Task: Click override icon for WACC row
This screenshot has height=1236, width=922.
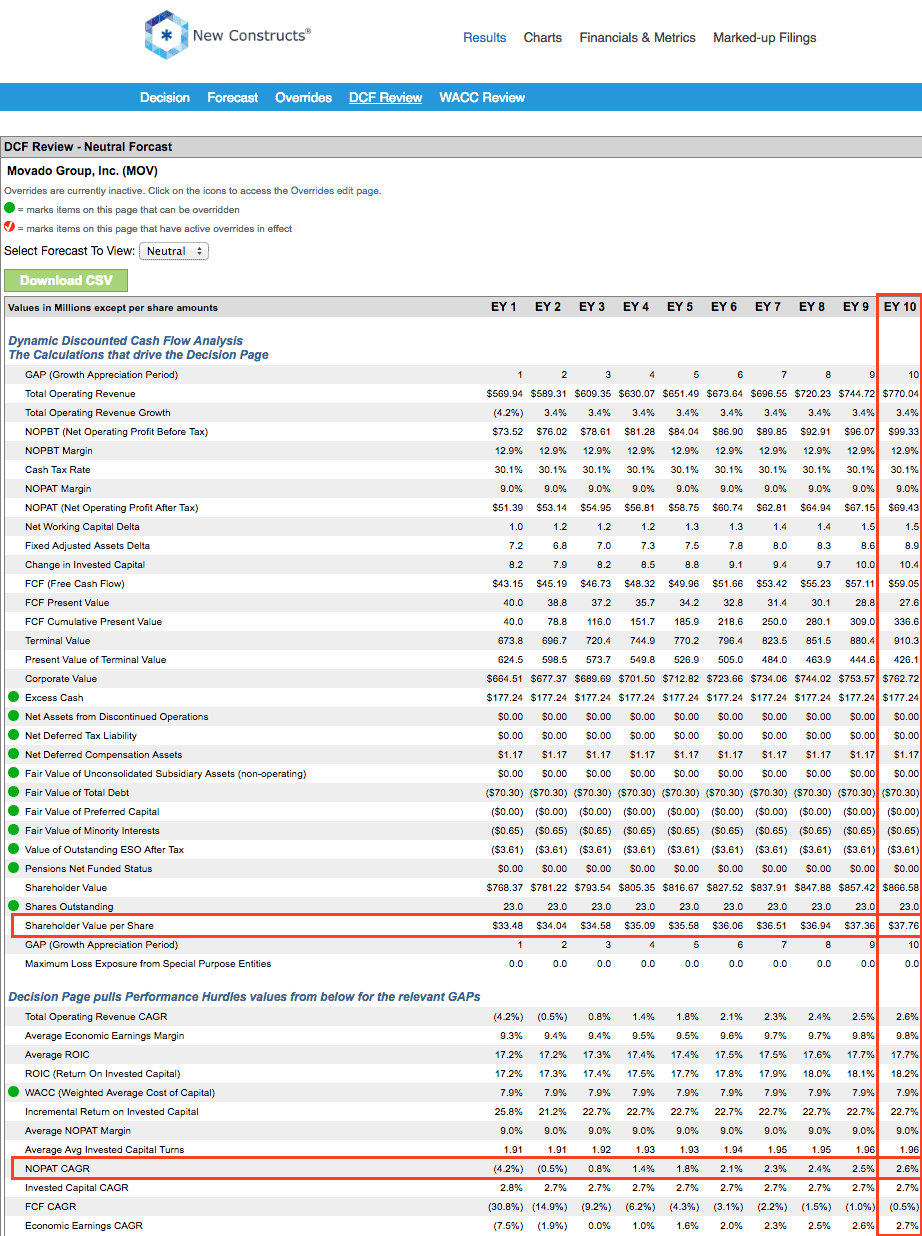Action: coord(13,1092)
